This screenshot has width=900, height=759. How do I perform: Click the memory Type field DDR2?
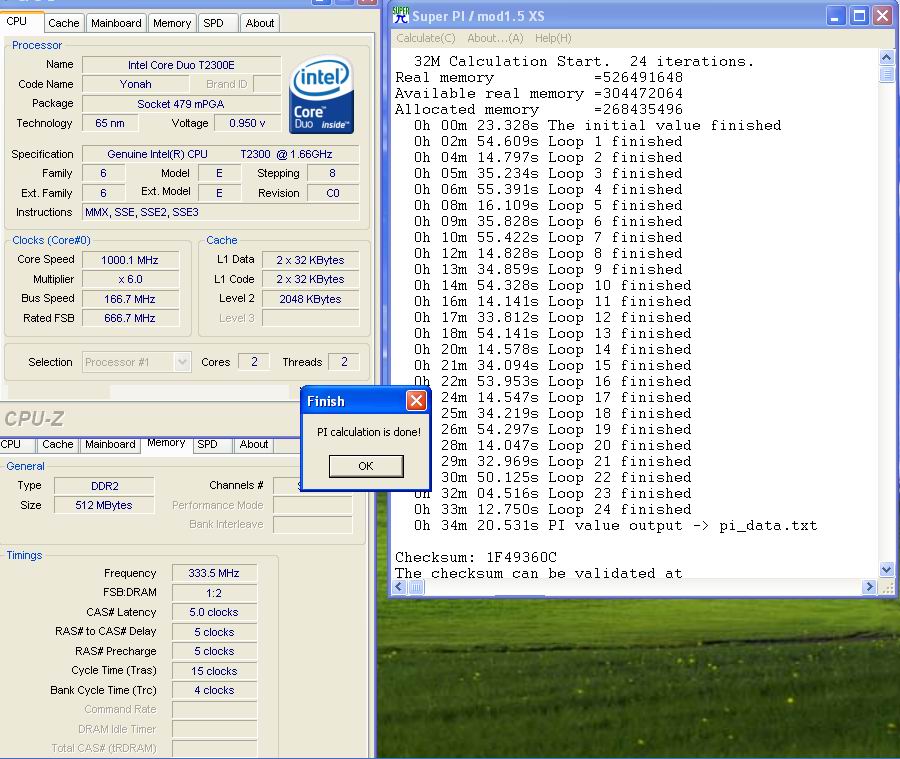coord(104,486)
